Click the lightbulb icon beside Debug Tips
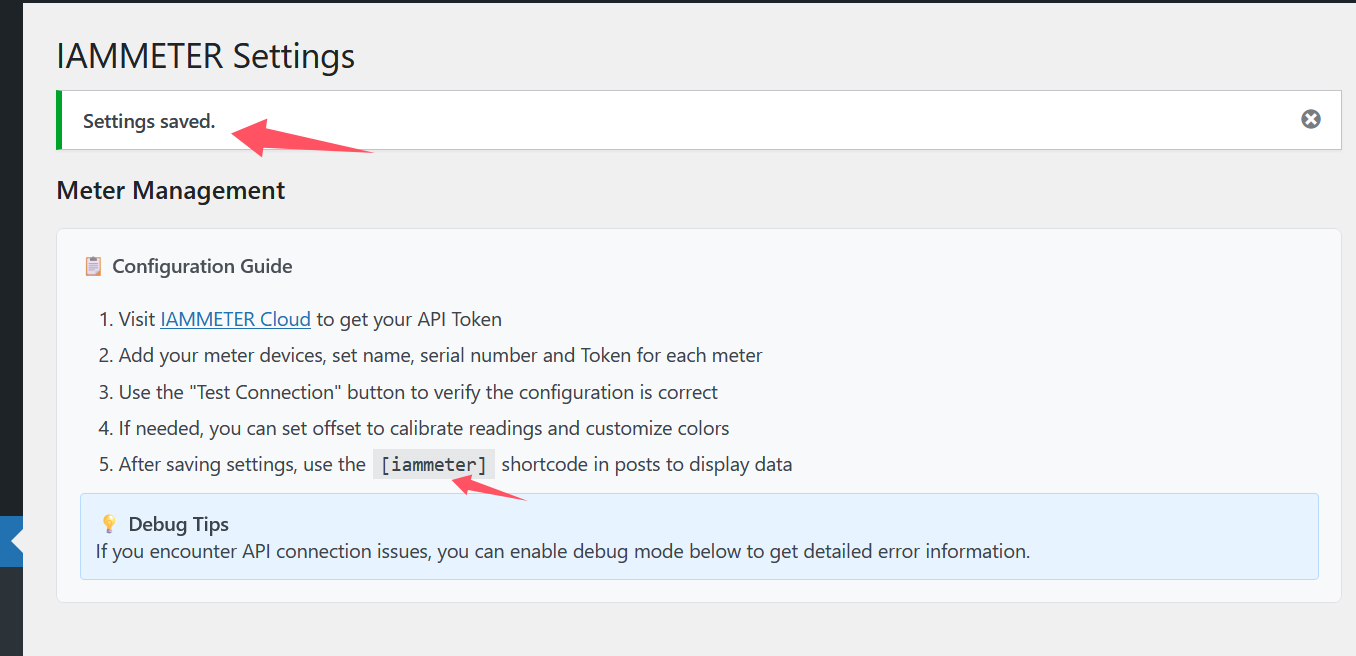Image resolution: width=1356 pixels, height=656 pixels. (109, 524)
